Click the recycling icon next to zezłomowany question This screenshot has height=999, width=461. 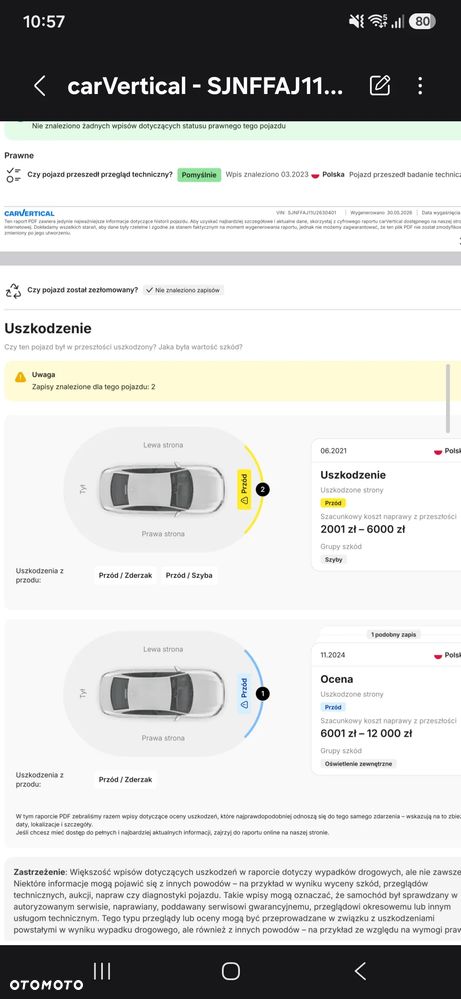pos(13,291)
